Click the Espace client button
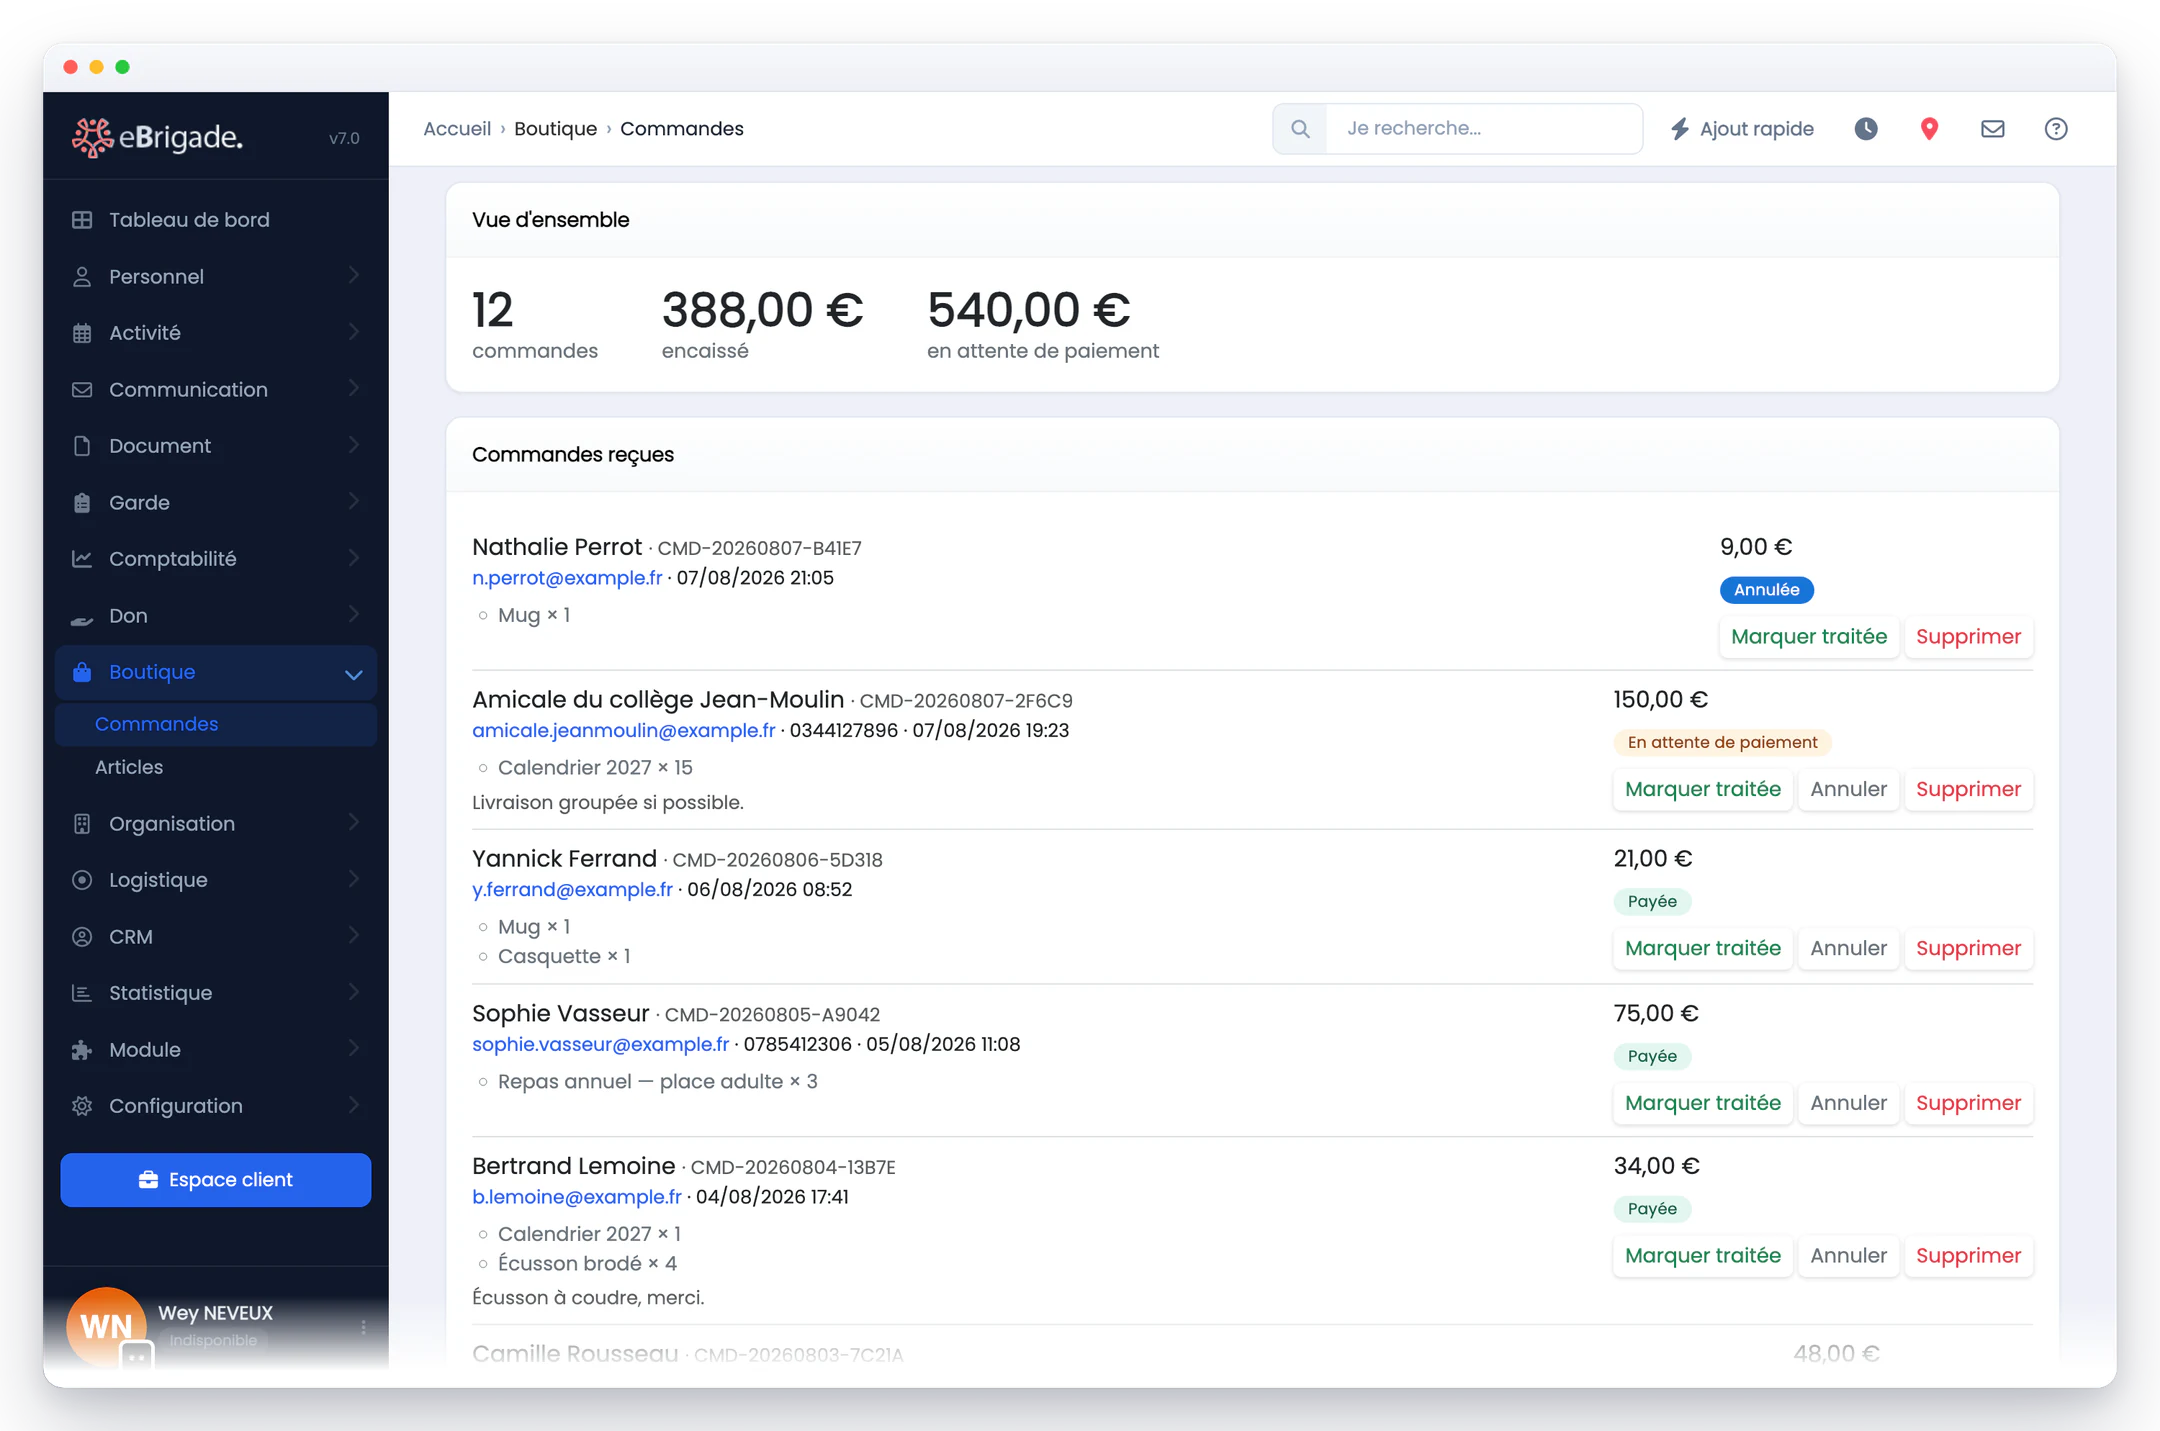2160x1431 pixels. [x=216, y=1180]
